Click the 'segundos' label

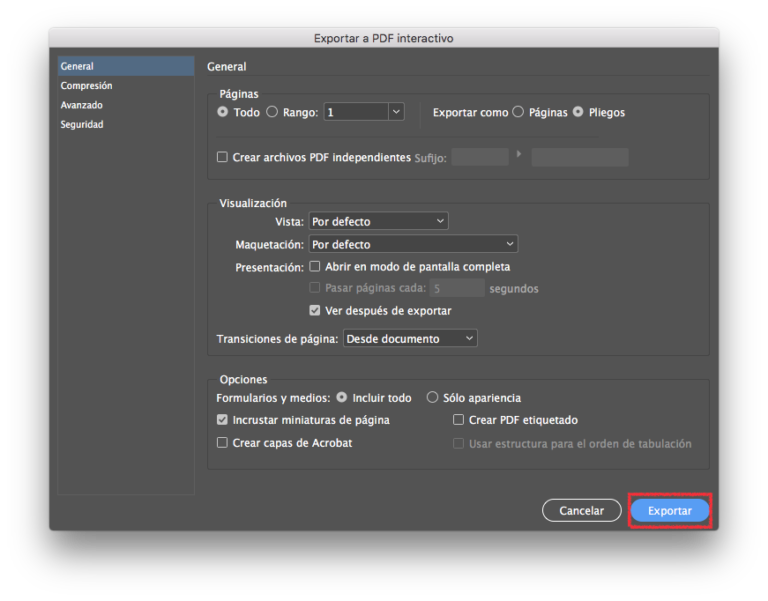[x=514, y=289]
